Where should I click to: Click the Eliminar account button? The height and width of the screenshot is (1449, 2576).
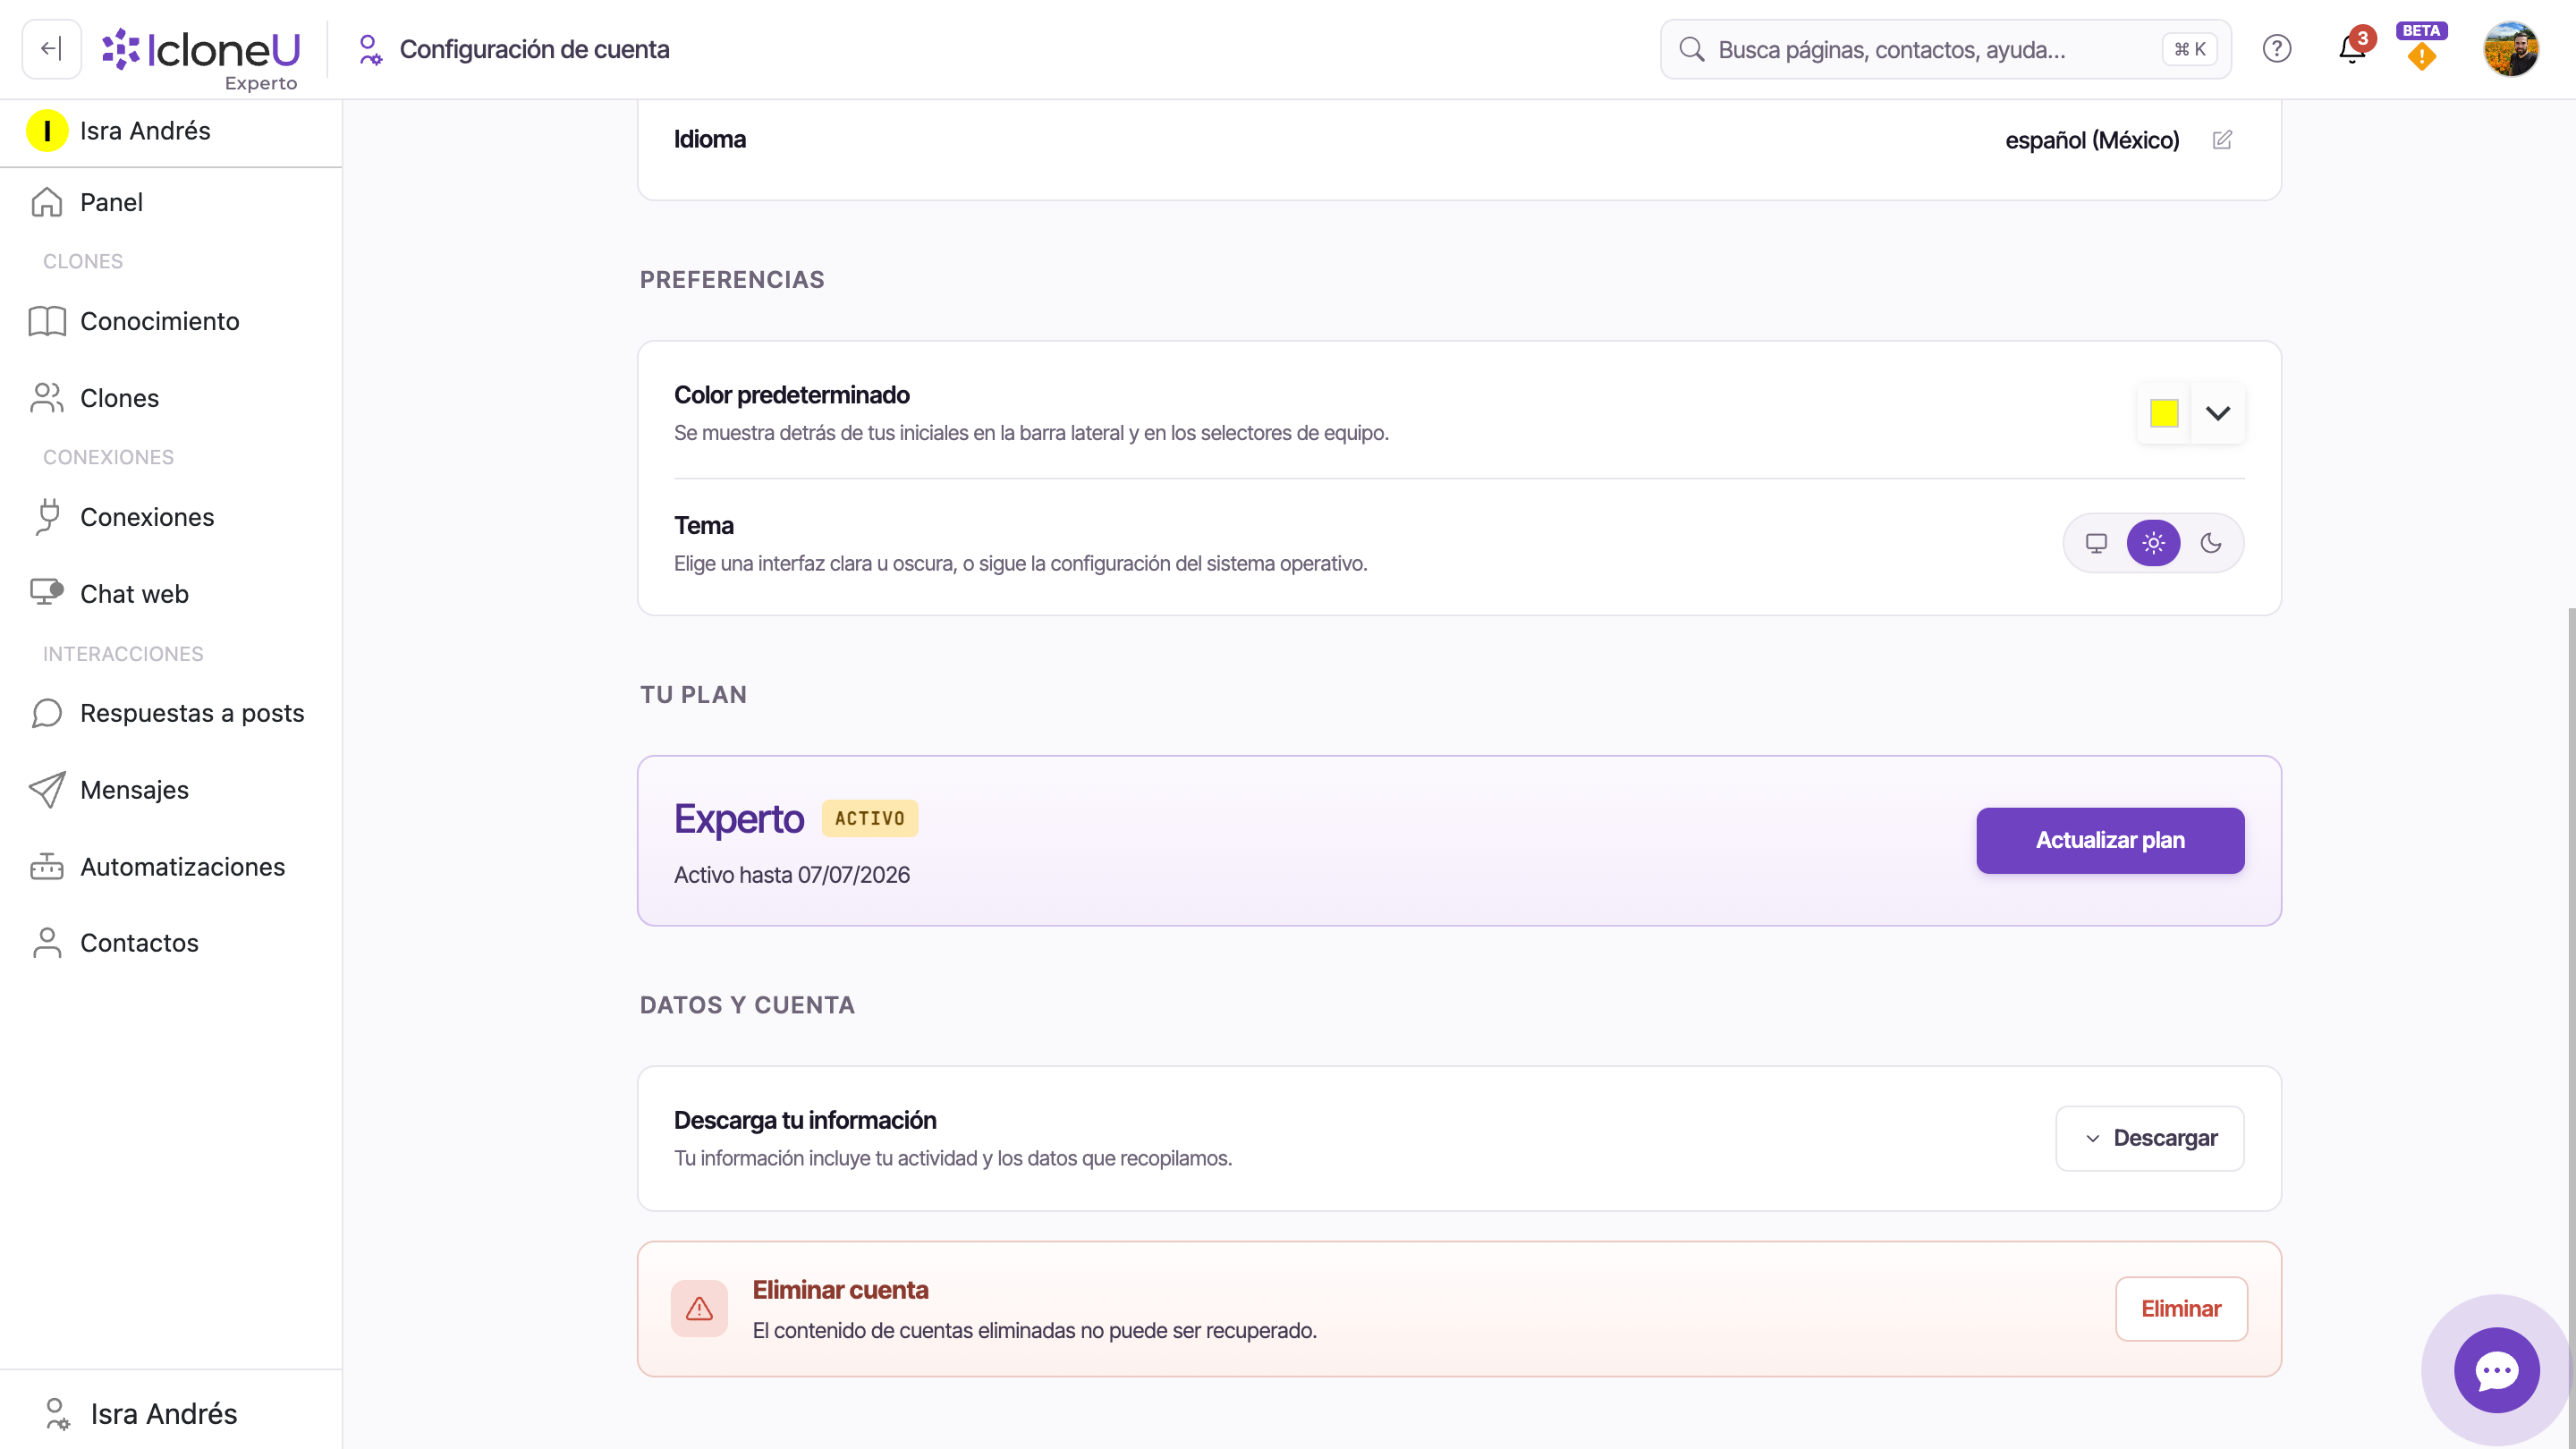[x=2181, y=1308]
